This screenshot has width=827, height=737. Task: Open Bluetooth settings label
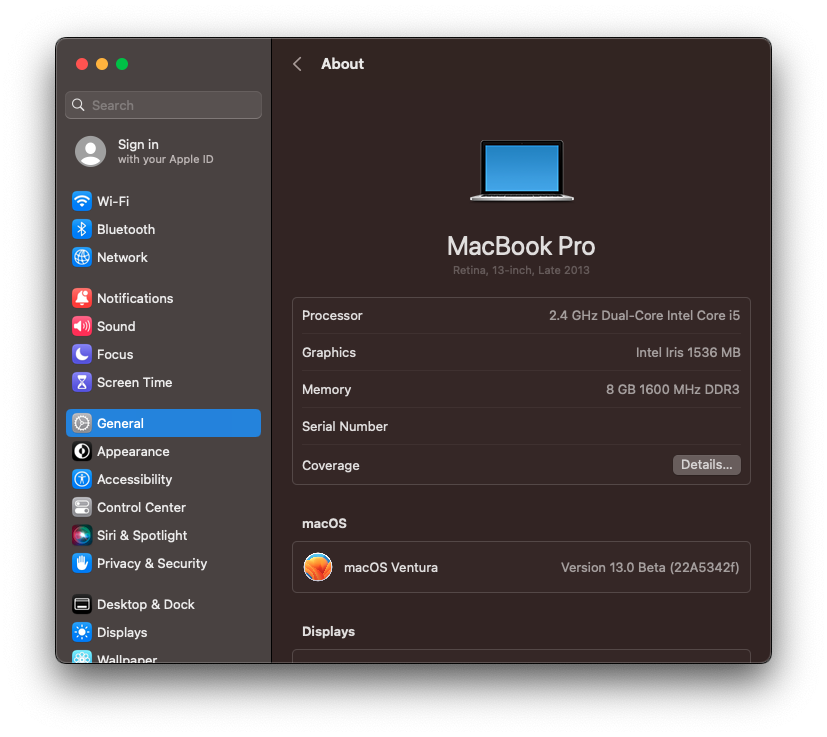[126, 229]
